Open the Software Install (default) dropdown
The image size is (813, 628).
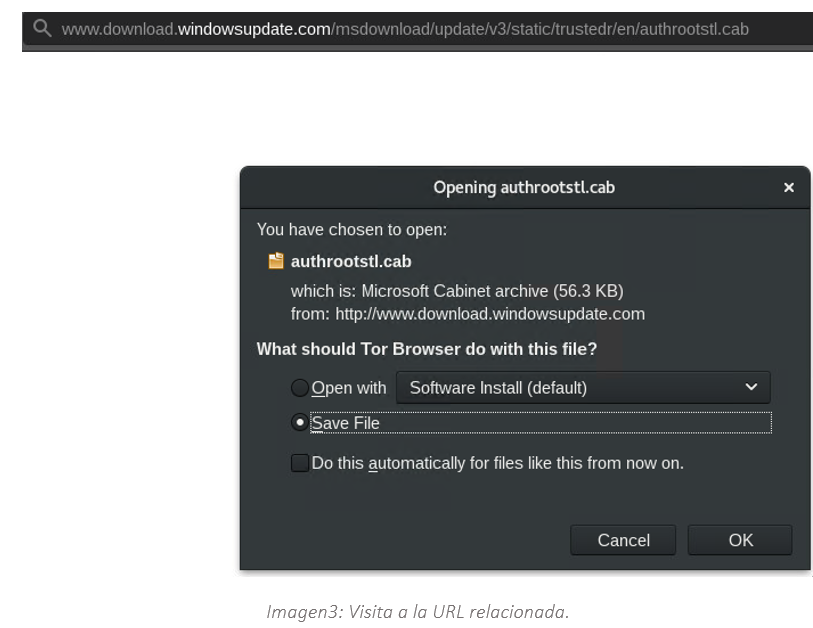[583, 388]
